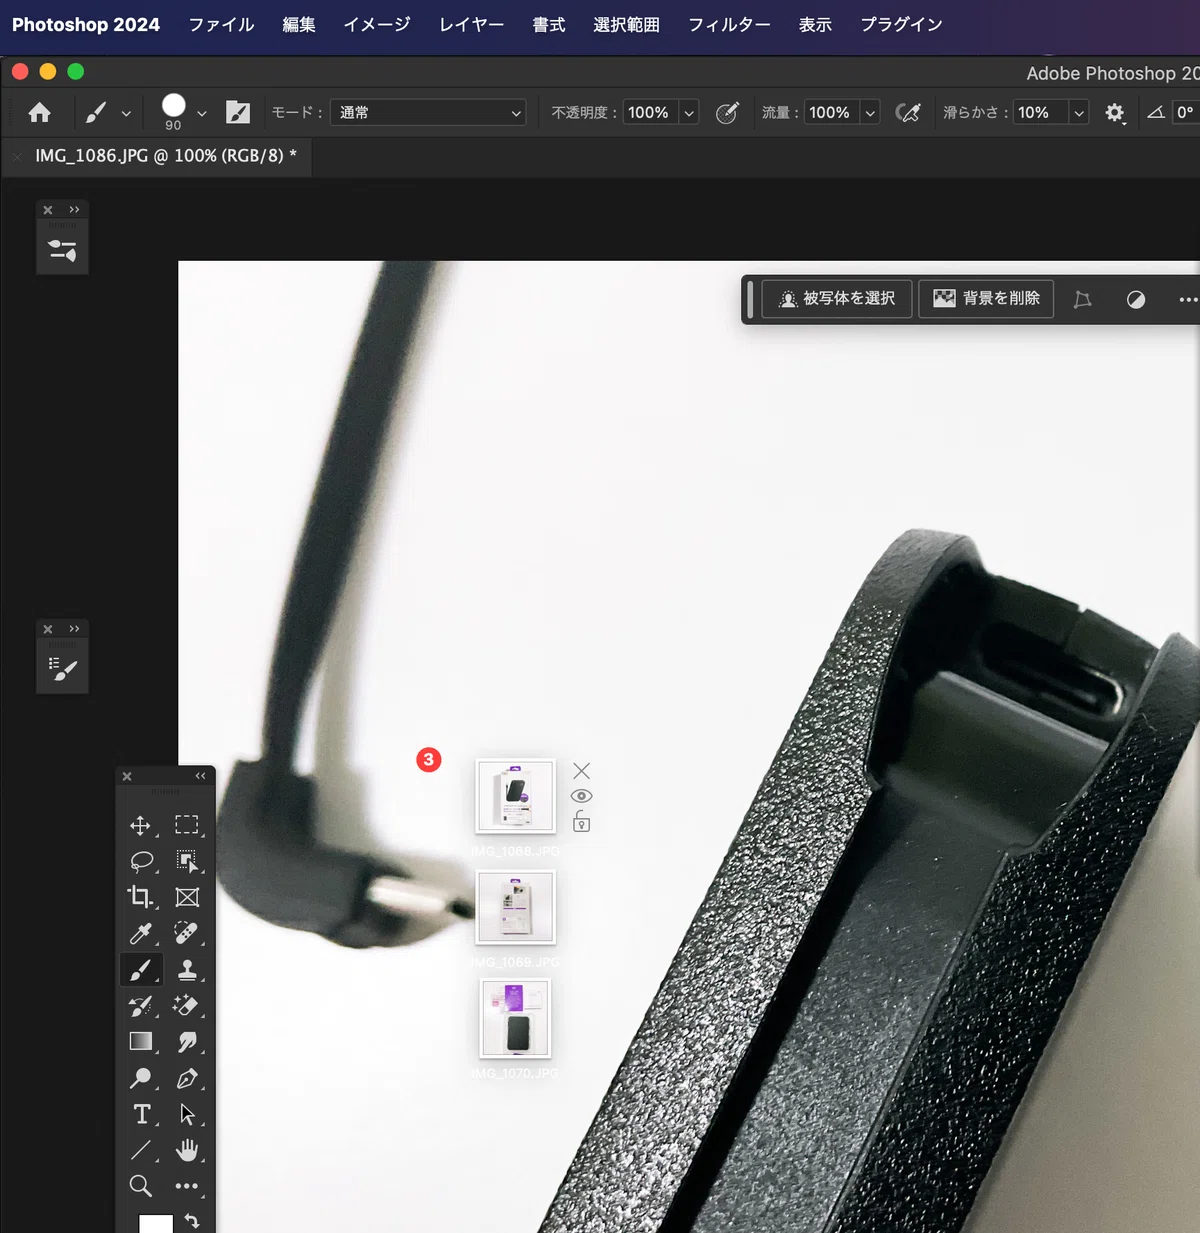1200x1233 pixels.
Task: Open the smoothing options gear
Action: coord(1115,113)
